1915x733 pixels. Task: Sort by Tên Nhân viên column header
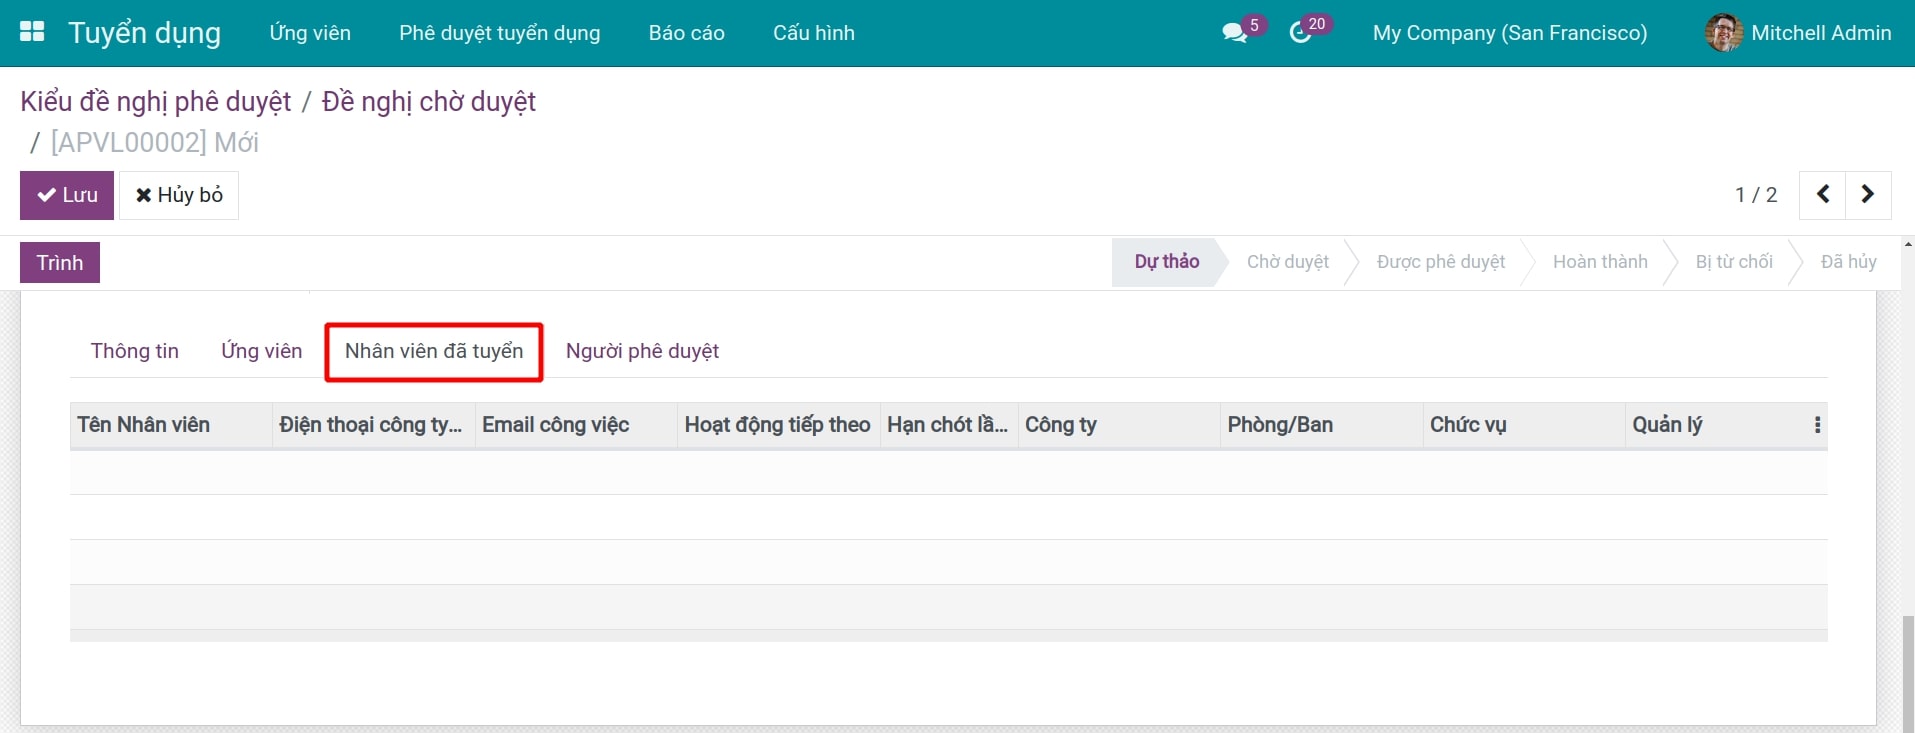[x=144, y=425]
